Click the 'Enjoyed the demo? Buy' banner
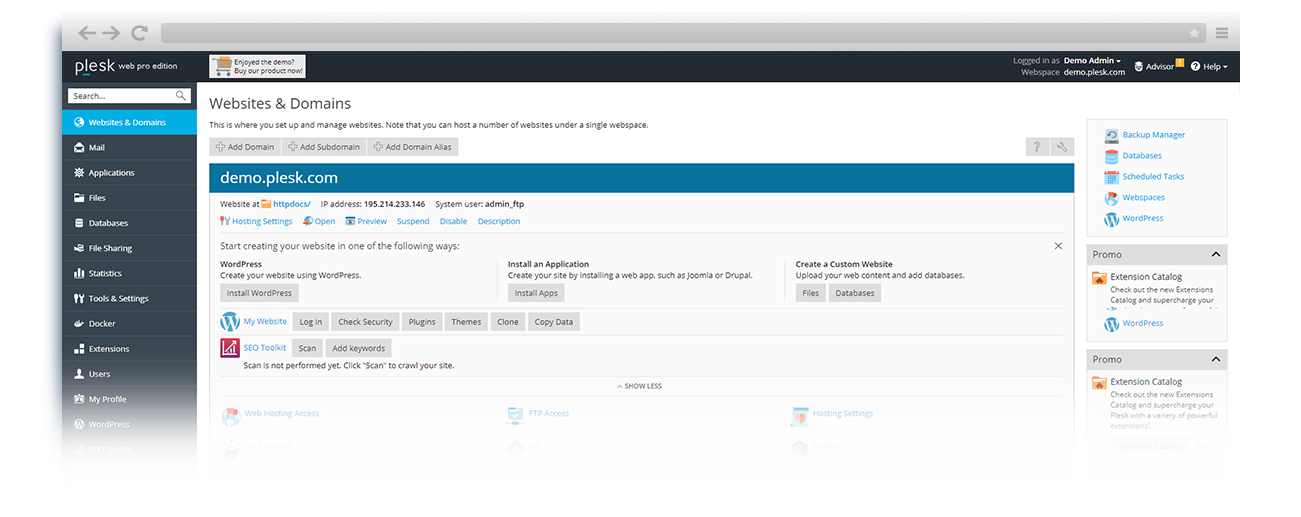 click(257, 66)
